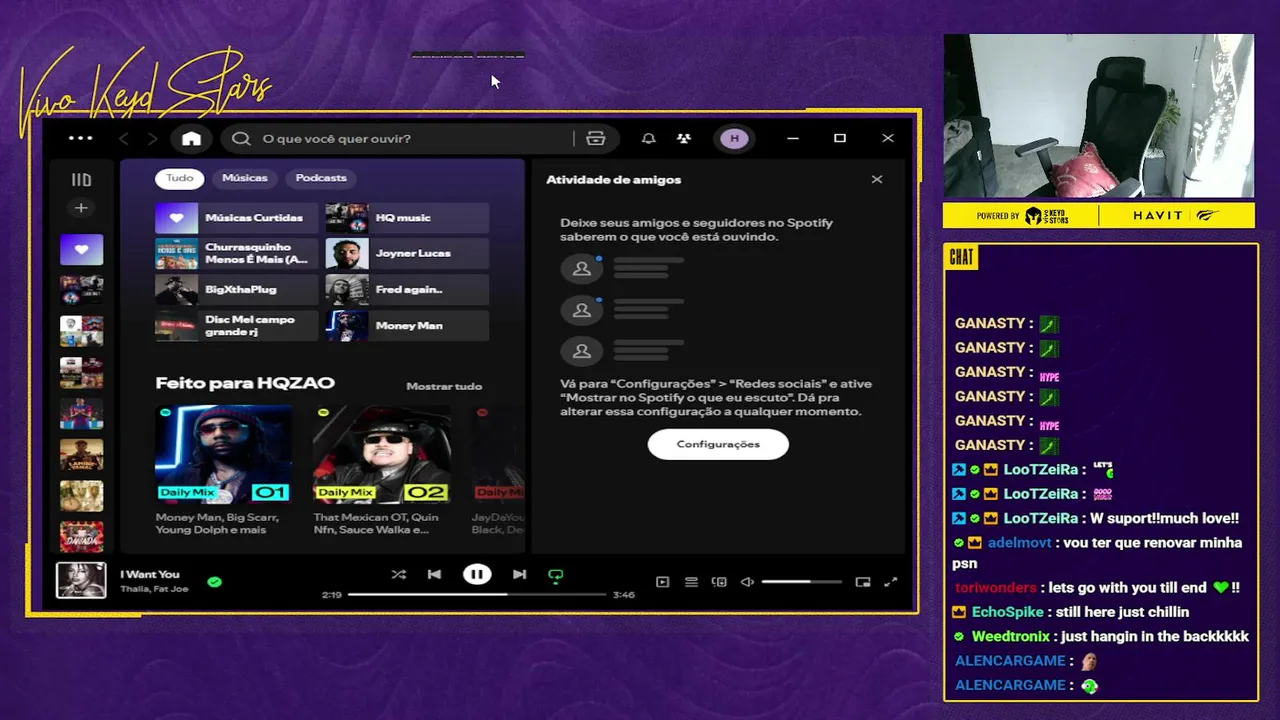The image size is (1280, 720).
Task: Select the Tudo filter chip
Action: pos(180,178)
